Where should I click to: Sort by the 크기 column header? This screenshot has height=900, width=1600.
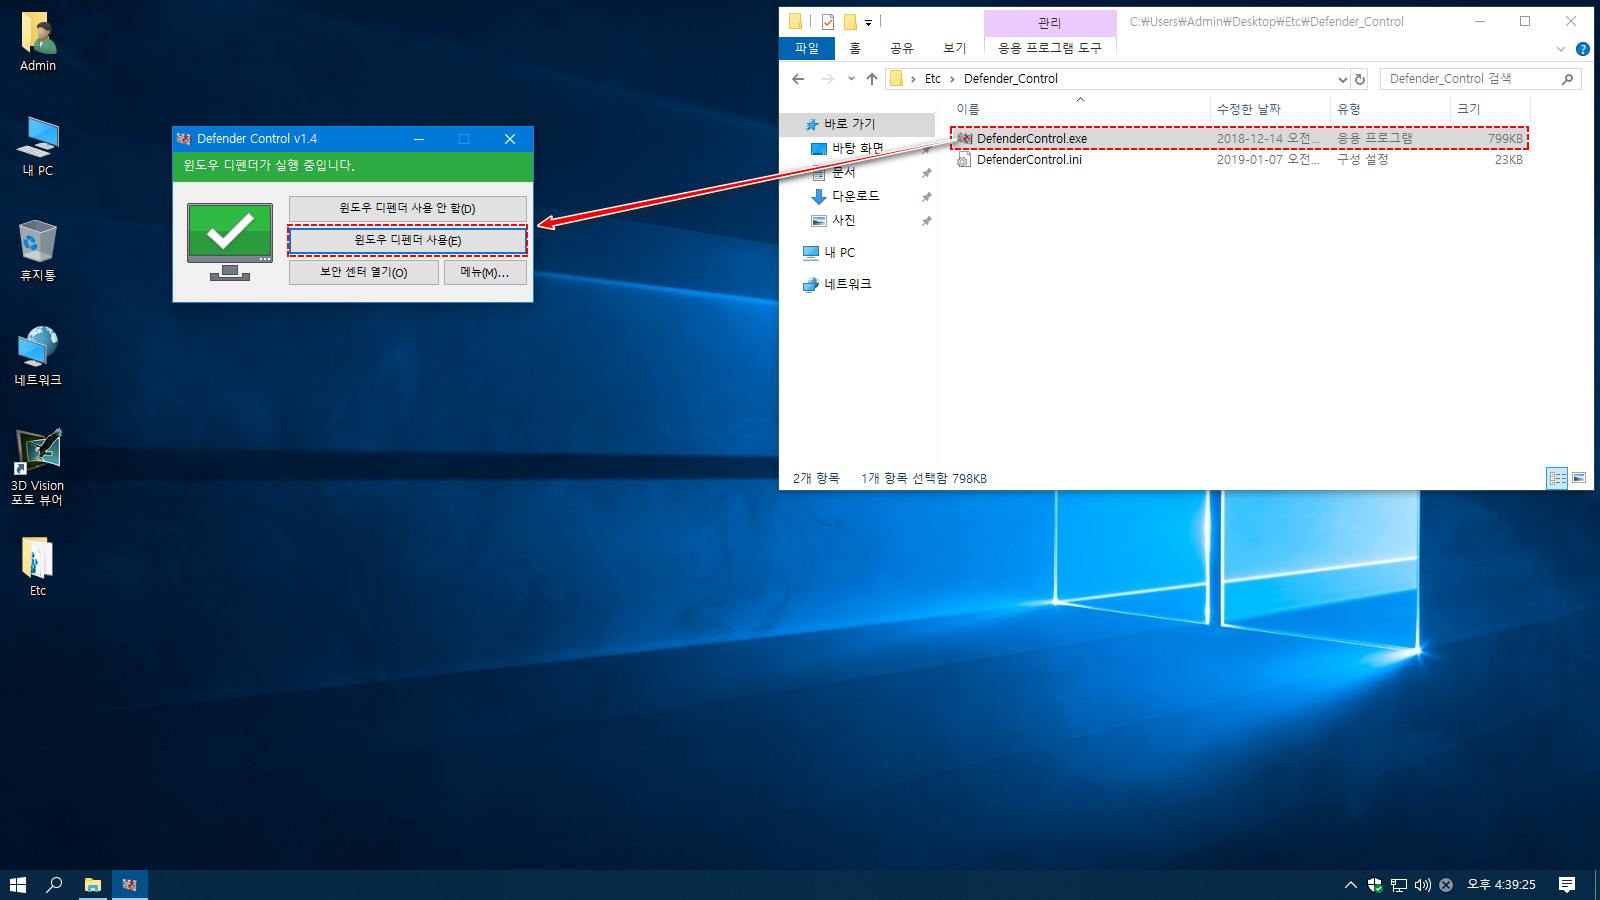click(x=1490, y=109)
